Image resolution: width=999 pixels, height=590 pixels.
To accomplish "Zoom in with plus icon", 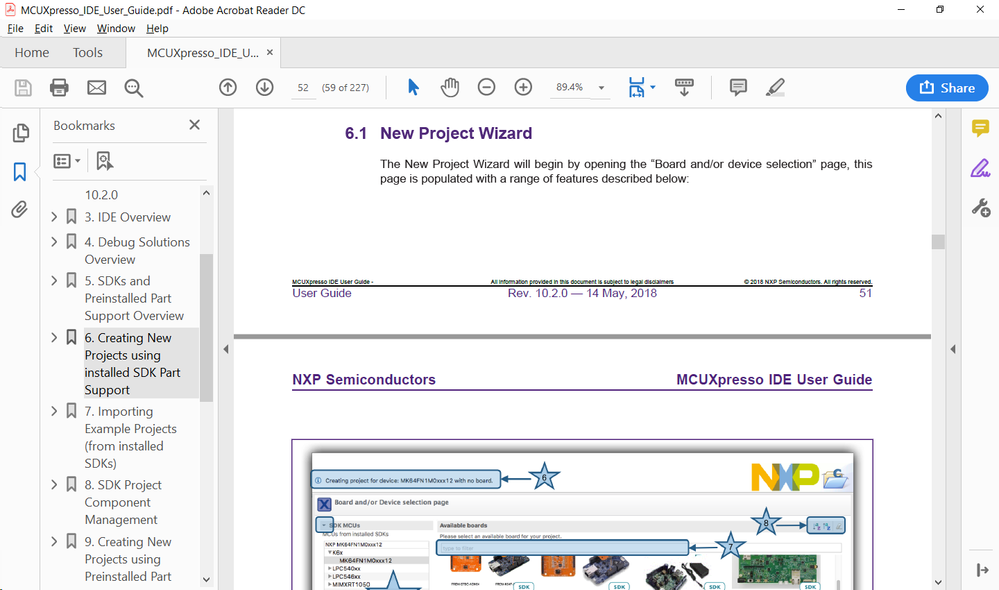I will click(x=524, y=87).
